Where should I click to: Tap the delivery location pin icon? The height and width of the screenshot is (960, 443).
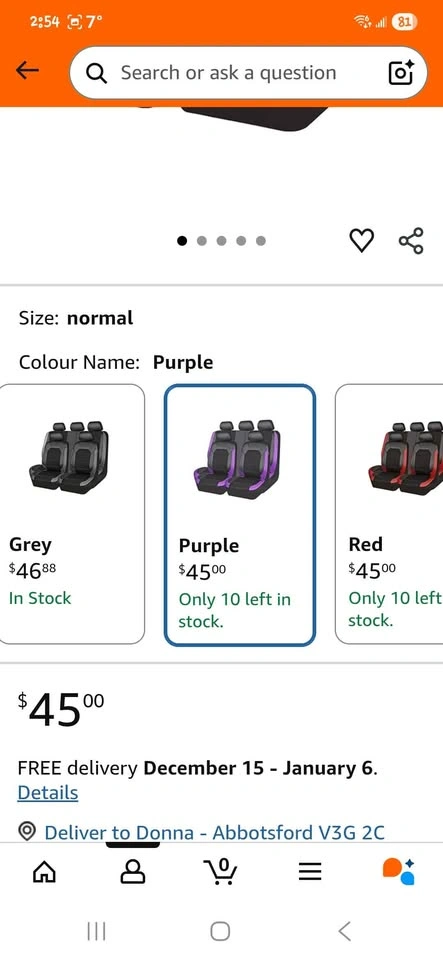[x=26, y=831]
